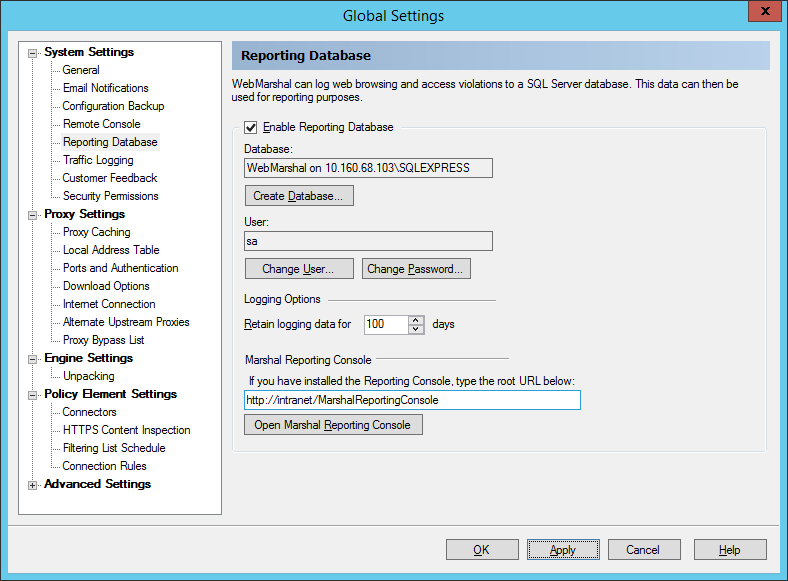Collapse the System Settings tree node
The image size is (788, 581).
[33, 52]
